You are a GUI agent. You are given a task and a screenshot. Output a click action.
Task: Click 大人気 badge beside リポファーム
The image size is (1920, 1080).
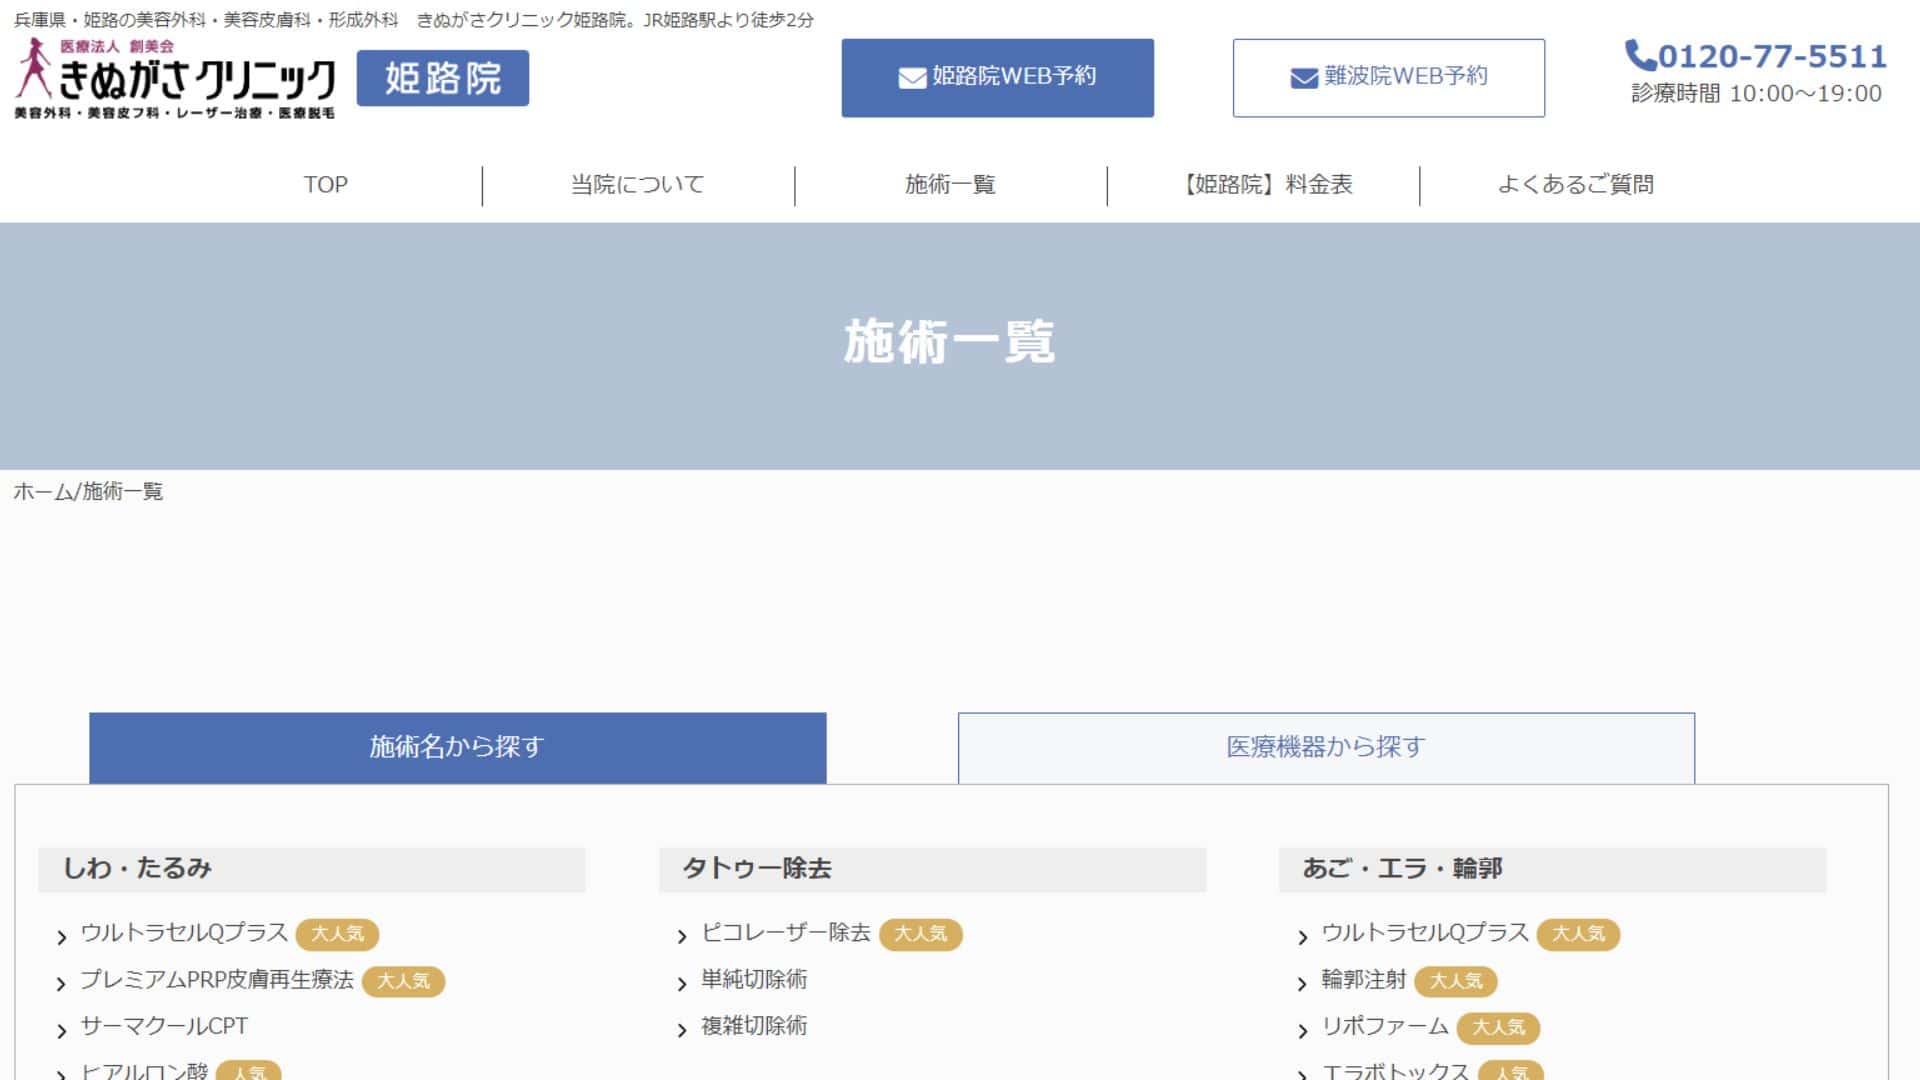coord(1499,1028)
